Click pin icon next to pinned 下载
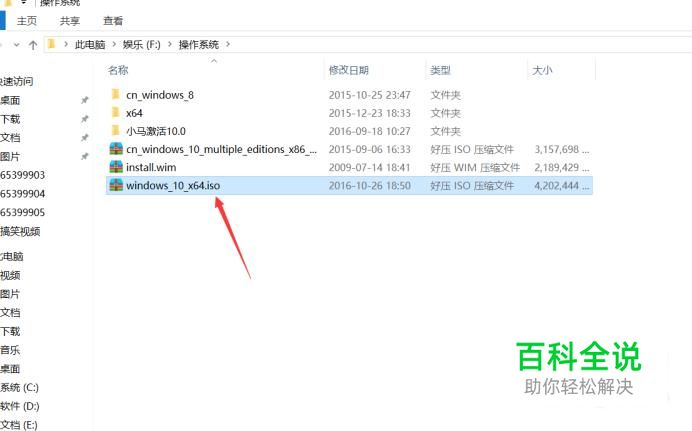This screenshot has width=692, height=431. pyautogui.click(x=85, y=119)
